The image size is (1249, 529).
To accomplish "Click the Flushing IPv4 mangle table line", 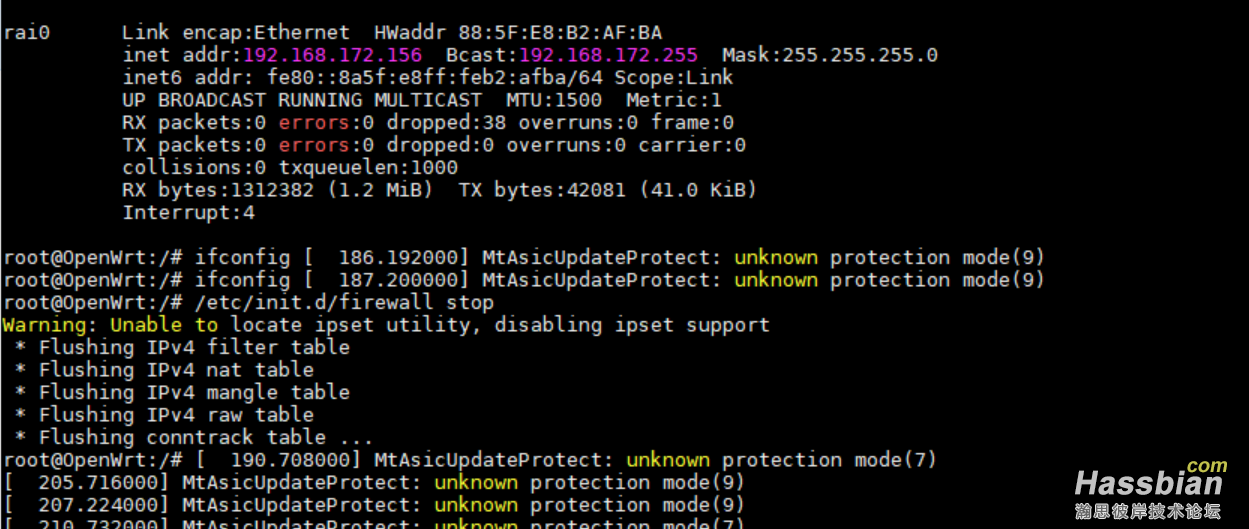I will (x=183, y=392).
